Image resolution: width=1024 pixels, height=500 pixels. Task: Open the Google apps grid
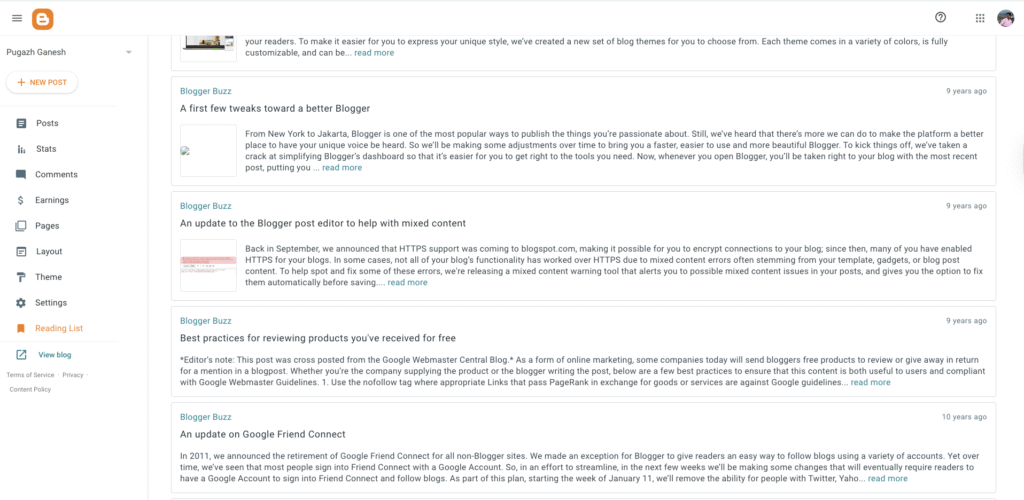979,18
